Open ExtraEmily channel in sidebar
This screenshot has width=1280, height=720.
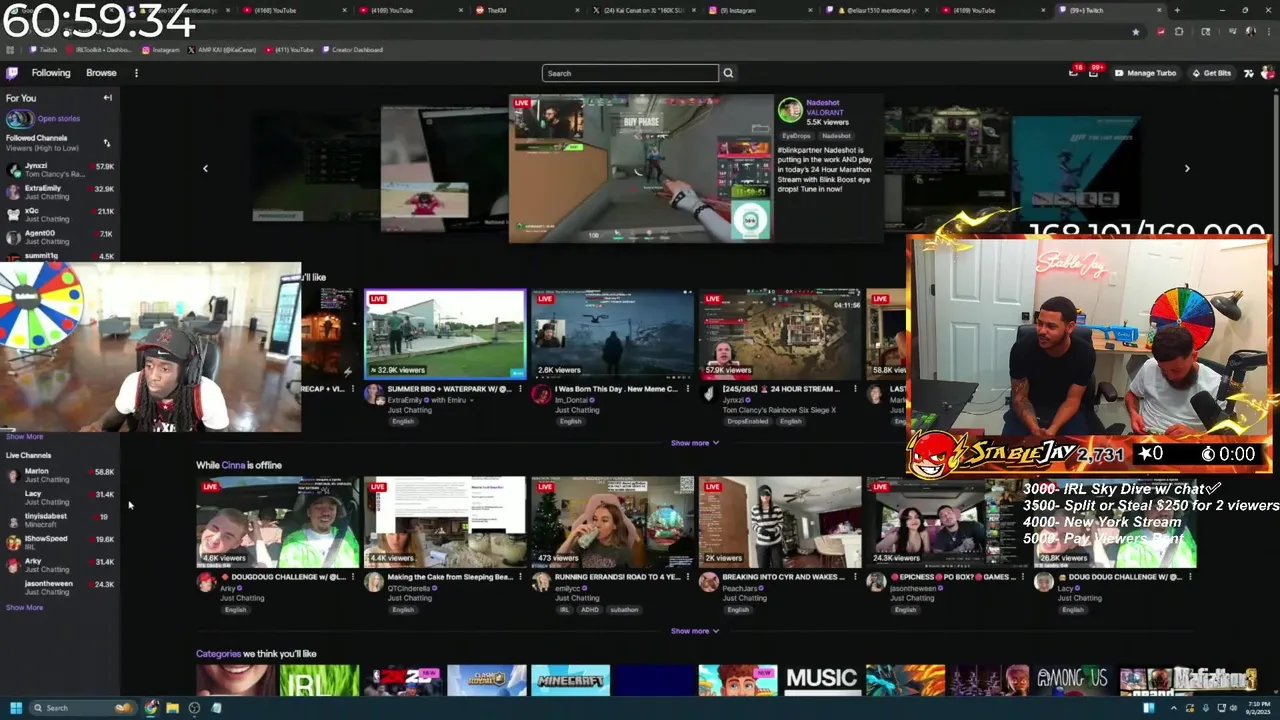60,192
